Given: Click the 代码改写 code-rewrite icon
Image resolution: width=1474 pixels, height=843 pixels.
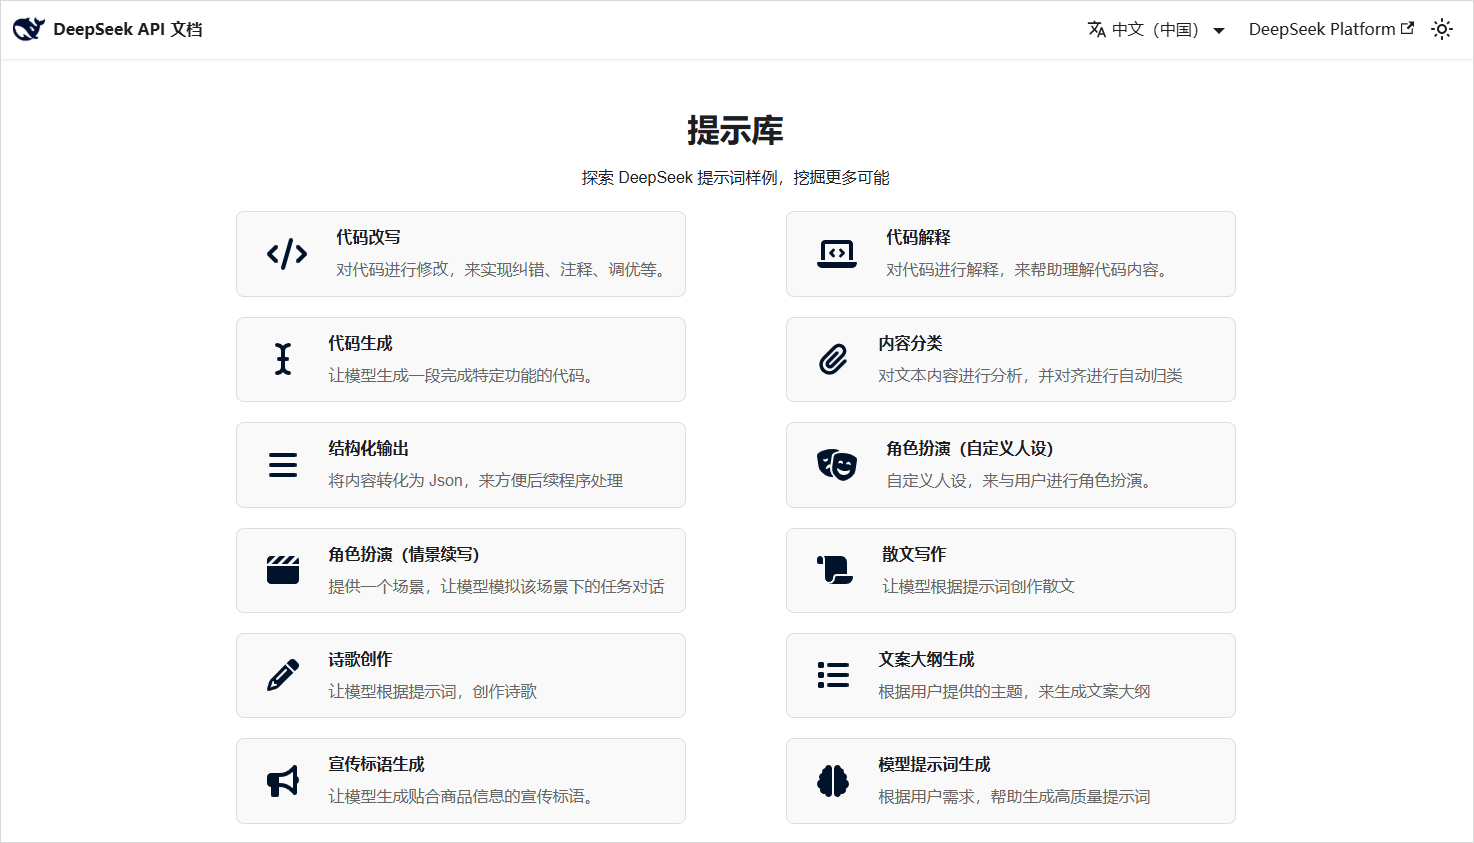Looking at the screenshot, I should [x=286, y=253].
